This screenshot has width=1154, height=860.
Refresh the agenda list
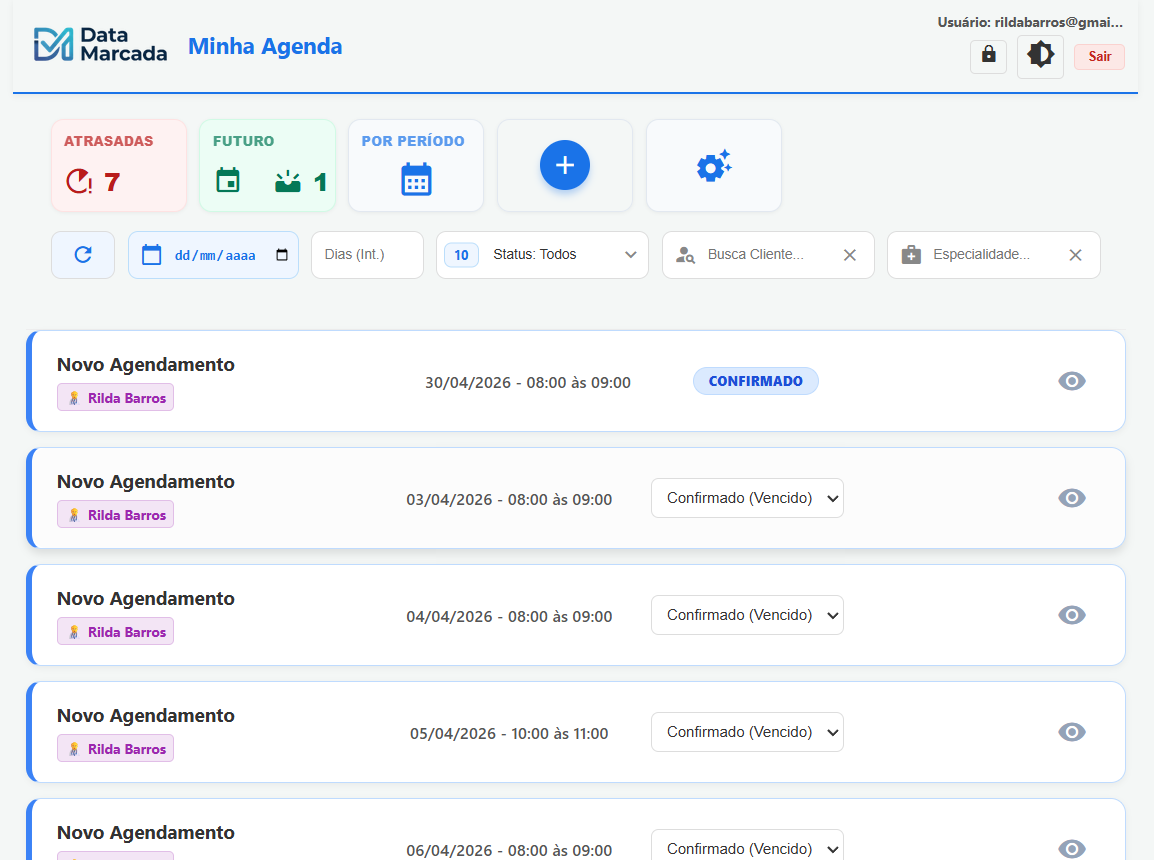[x=83, y=254]
